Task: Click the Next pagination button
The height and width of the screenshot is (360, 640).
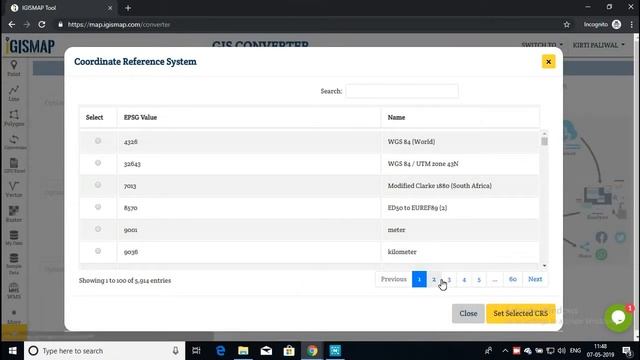Action: point(535,279)
